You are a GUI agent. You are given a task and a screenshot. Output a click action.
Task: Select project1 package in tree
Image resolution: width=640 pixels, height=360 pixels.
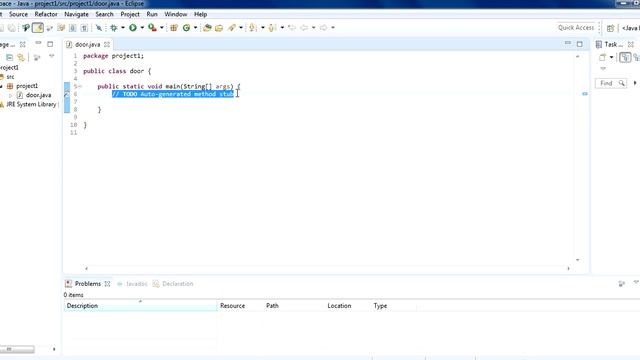[x=27, y=86]
